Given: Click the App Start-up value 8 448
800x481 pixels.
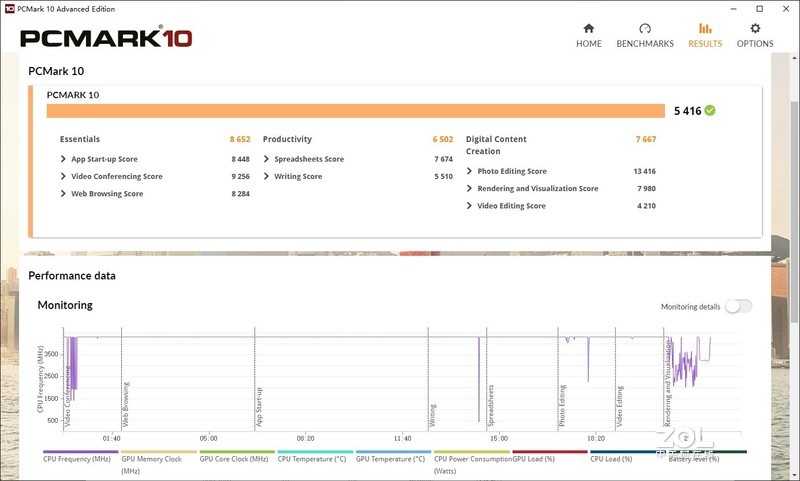Looking at the screenshot, I should tap(240, 159).
